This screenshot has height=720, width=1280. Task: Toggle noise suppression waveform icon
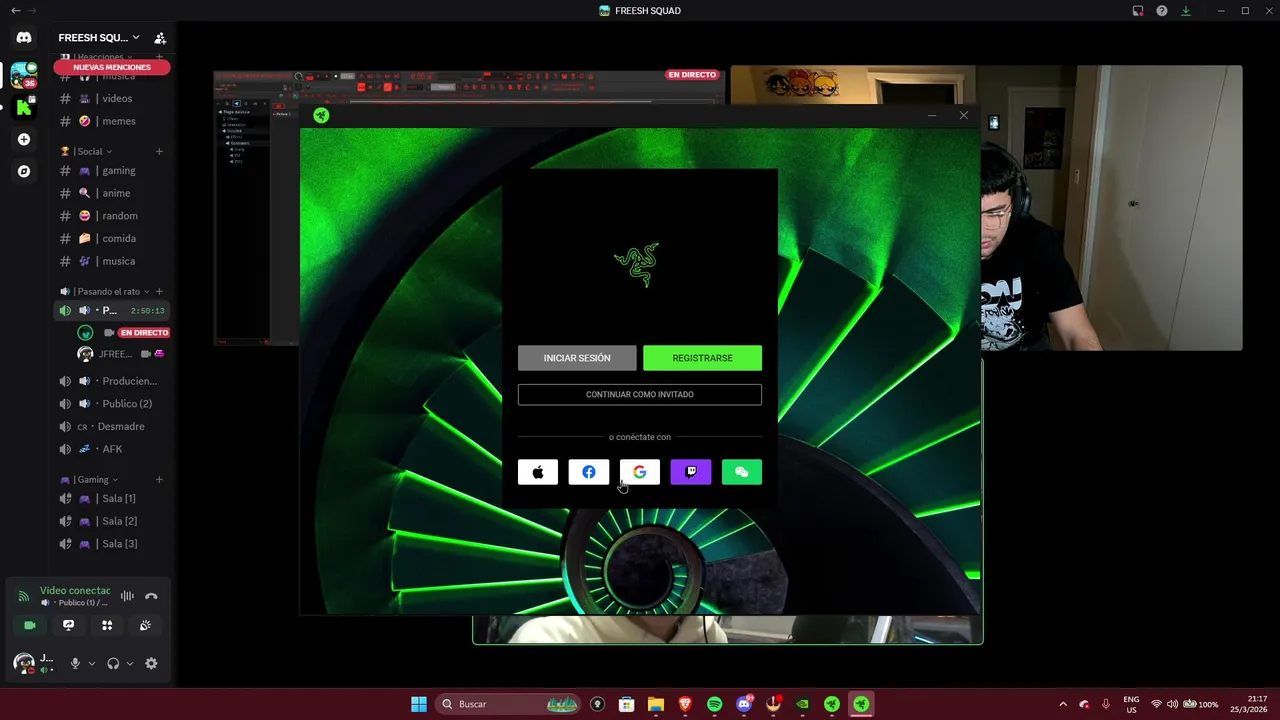(x=127, y=596)
